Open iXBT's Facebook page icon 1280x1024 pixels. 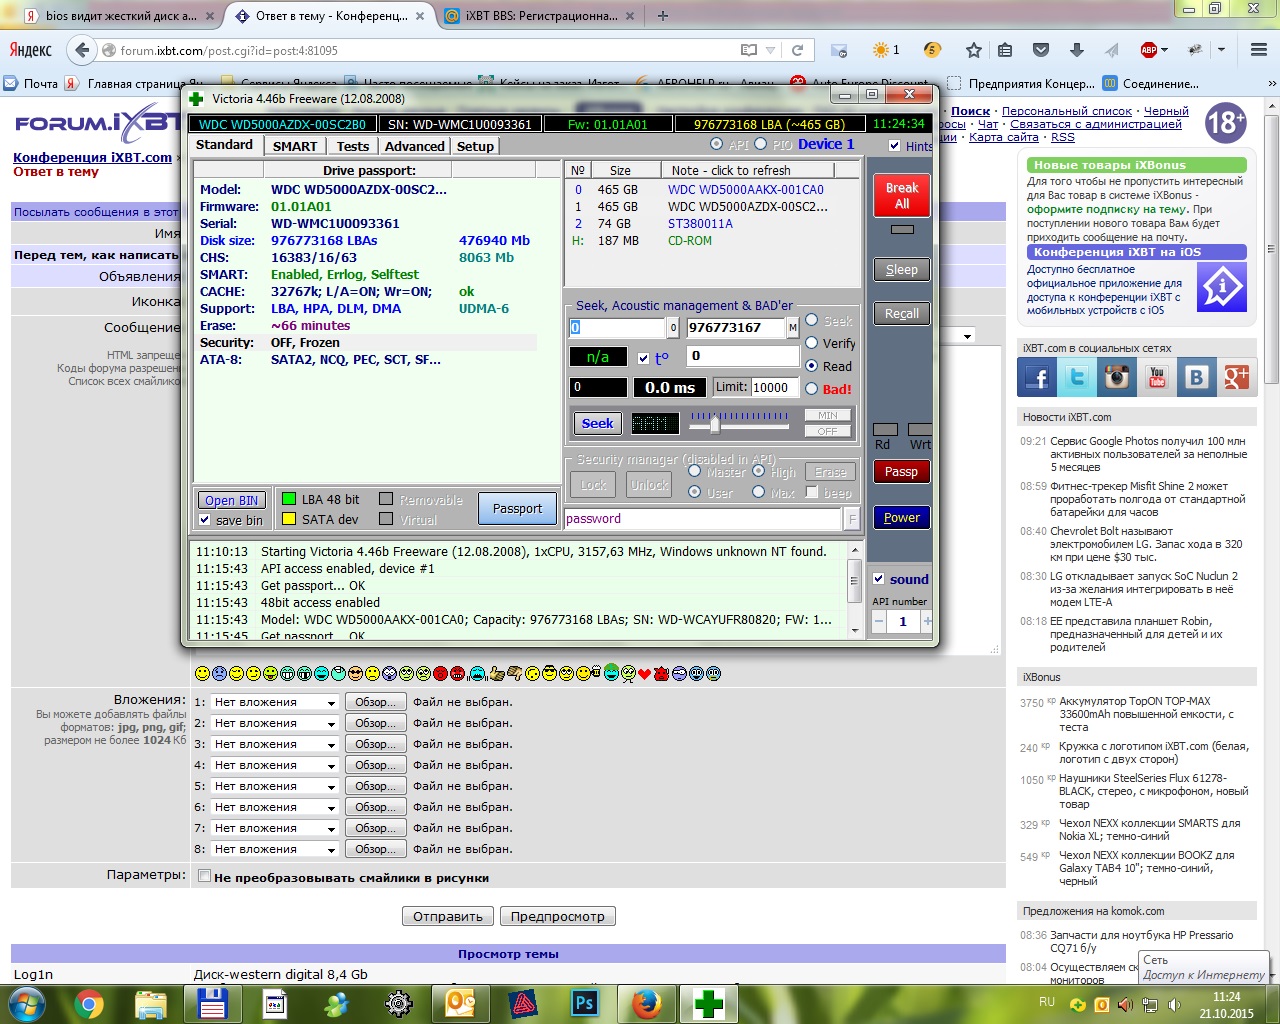pyautogui.click(x=1037, y=377)
